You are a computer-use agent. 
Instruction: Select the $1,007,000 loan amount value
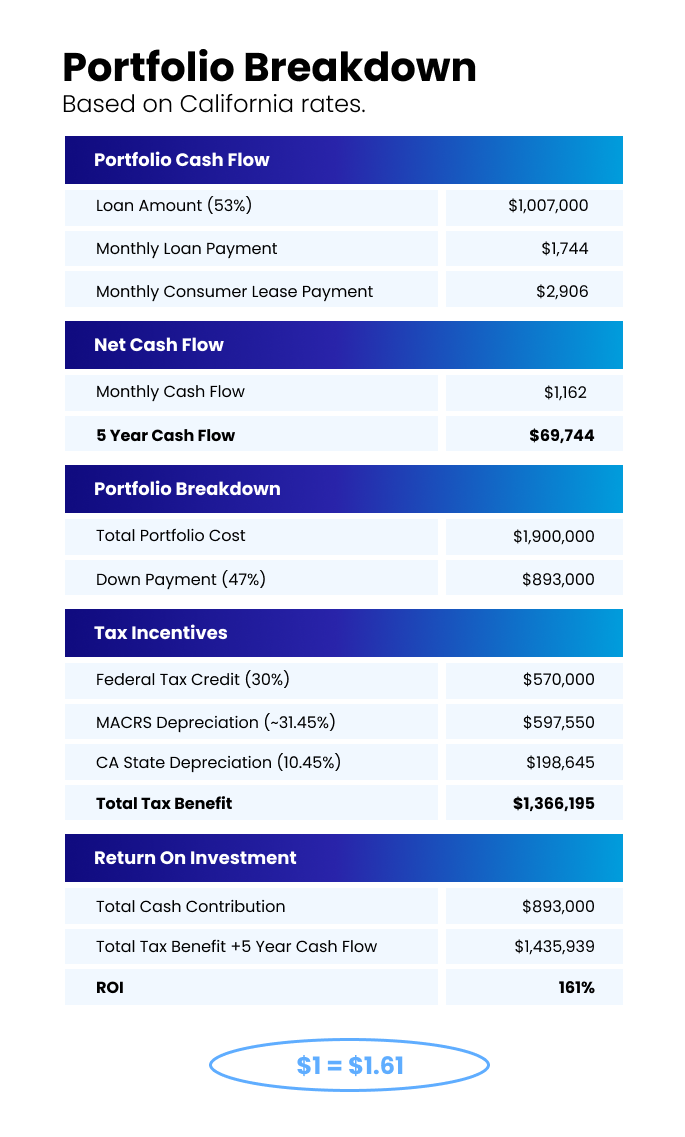click(548, 206)
